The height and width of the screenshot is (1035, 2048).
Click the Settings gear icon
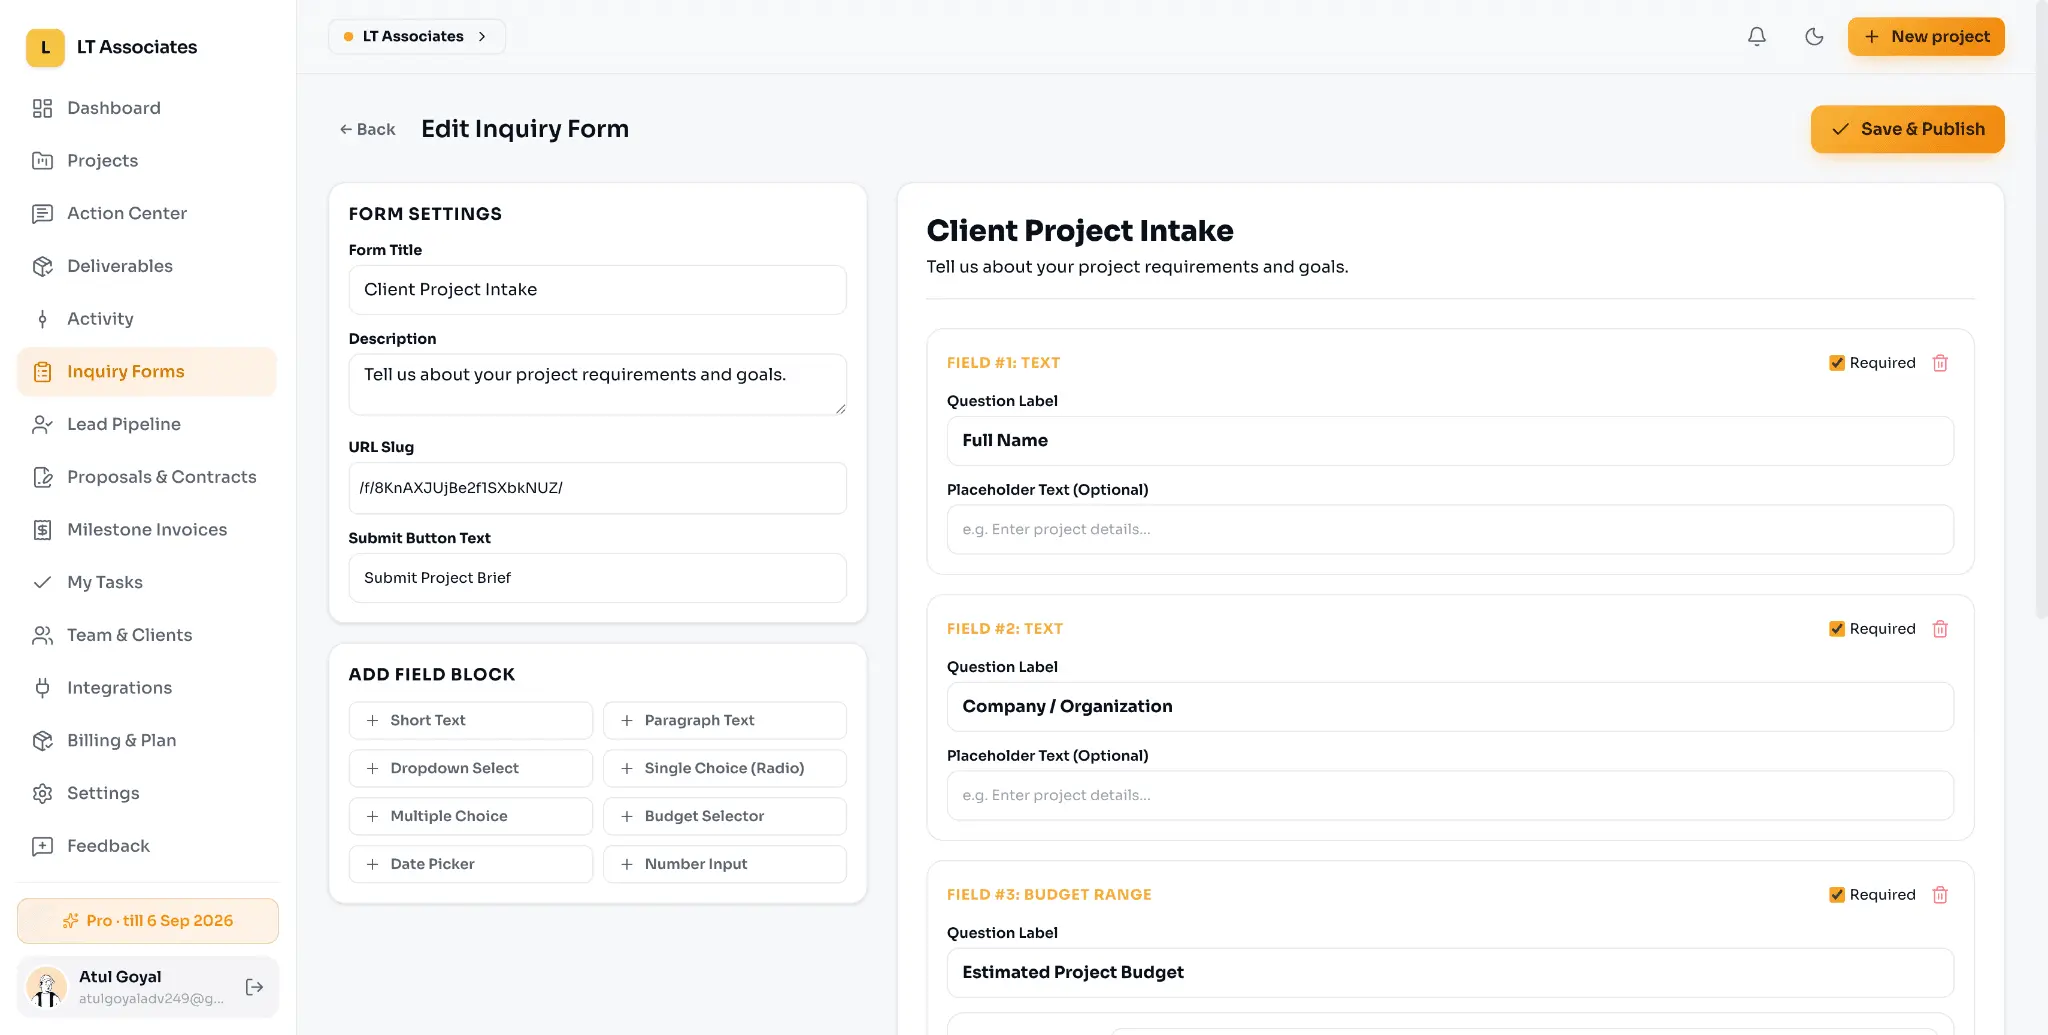coord(42,793)
